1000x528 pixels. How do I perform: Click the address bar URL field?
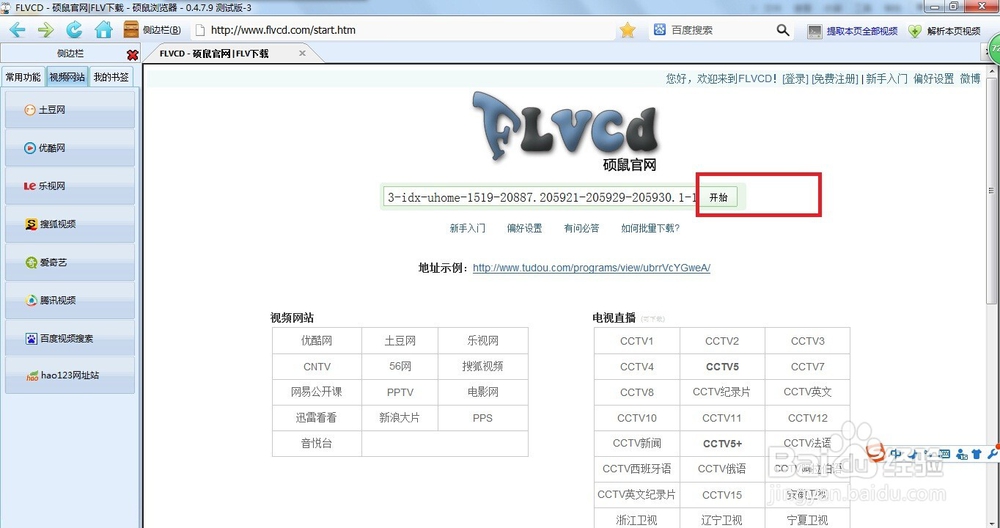[x=402, y=30]
